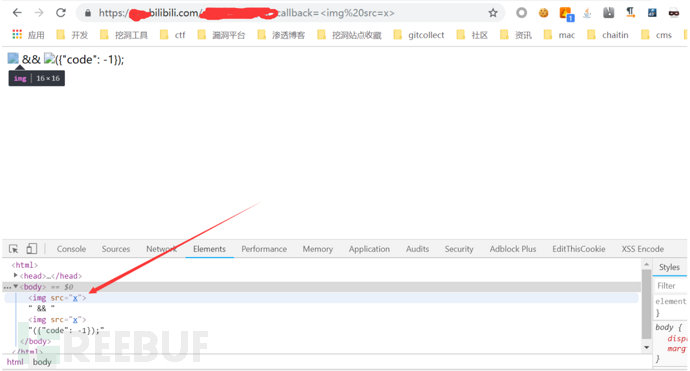This screenshot has width=690, height=371.
Task: Open the cookie extension icon in toolbar
Action: (543, 13)
